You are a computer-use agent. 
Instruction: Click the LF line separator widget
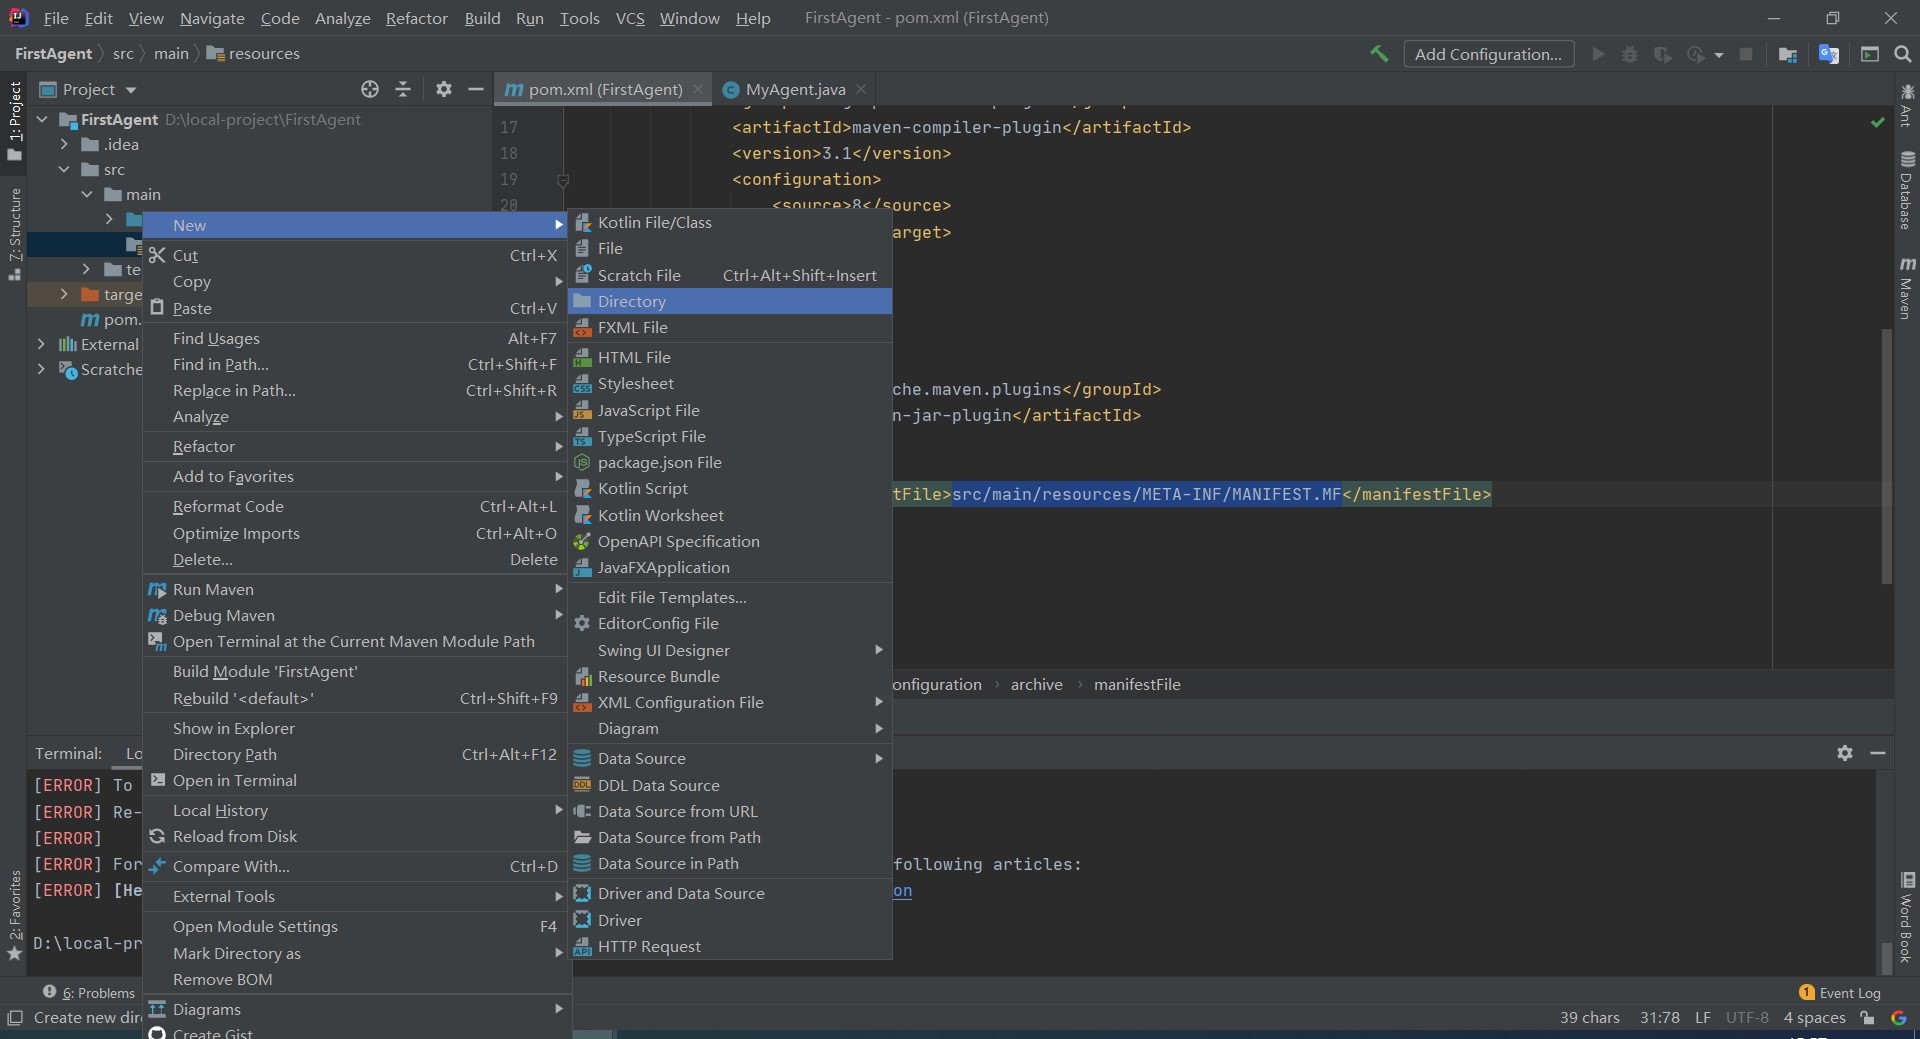1702,1018
